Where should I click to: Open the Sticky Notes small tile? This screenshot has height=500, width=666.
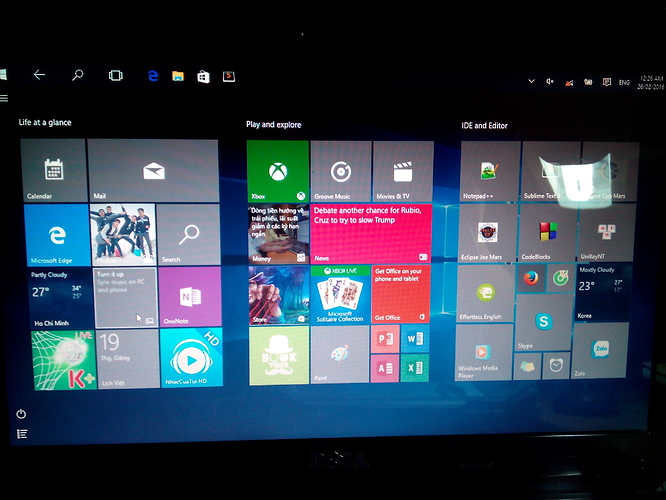click(528, 366)
